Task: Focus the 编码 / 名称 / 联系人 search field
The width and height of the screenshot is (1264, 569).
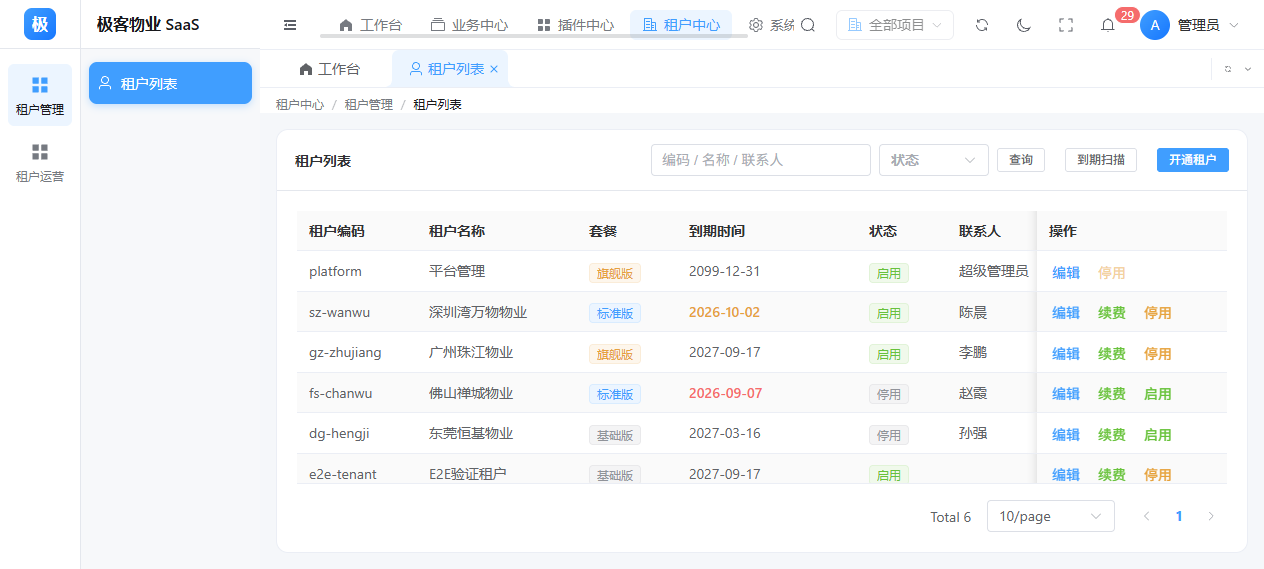Action: point(761,160)
